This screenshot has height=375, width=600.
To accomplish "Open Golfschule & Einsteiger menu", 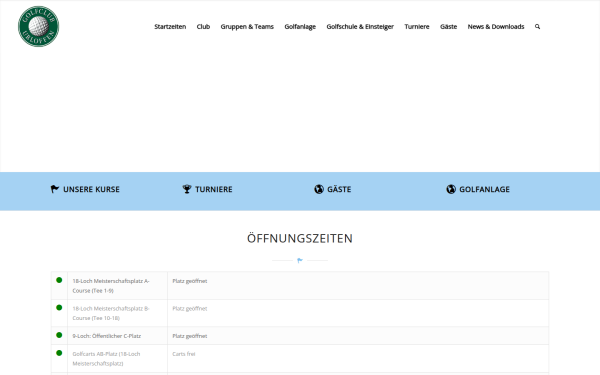I will coord(360,26).
